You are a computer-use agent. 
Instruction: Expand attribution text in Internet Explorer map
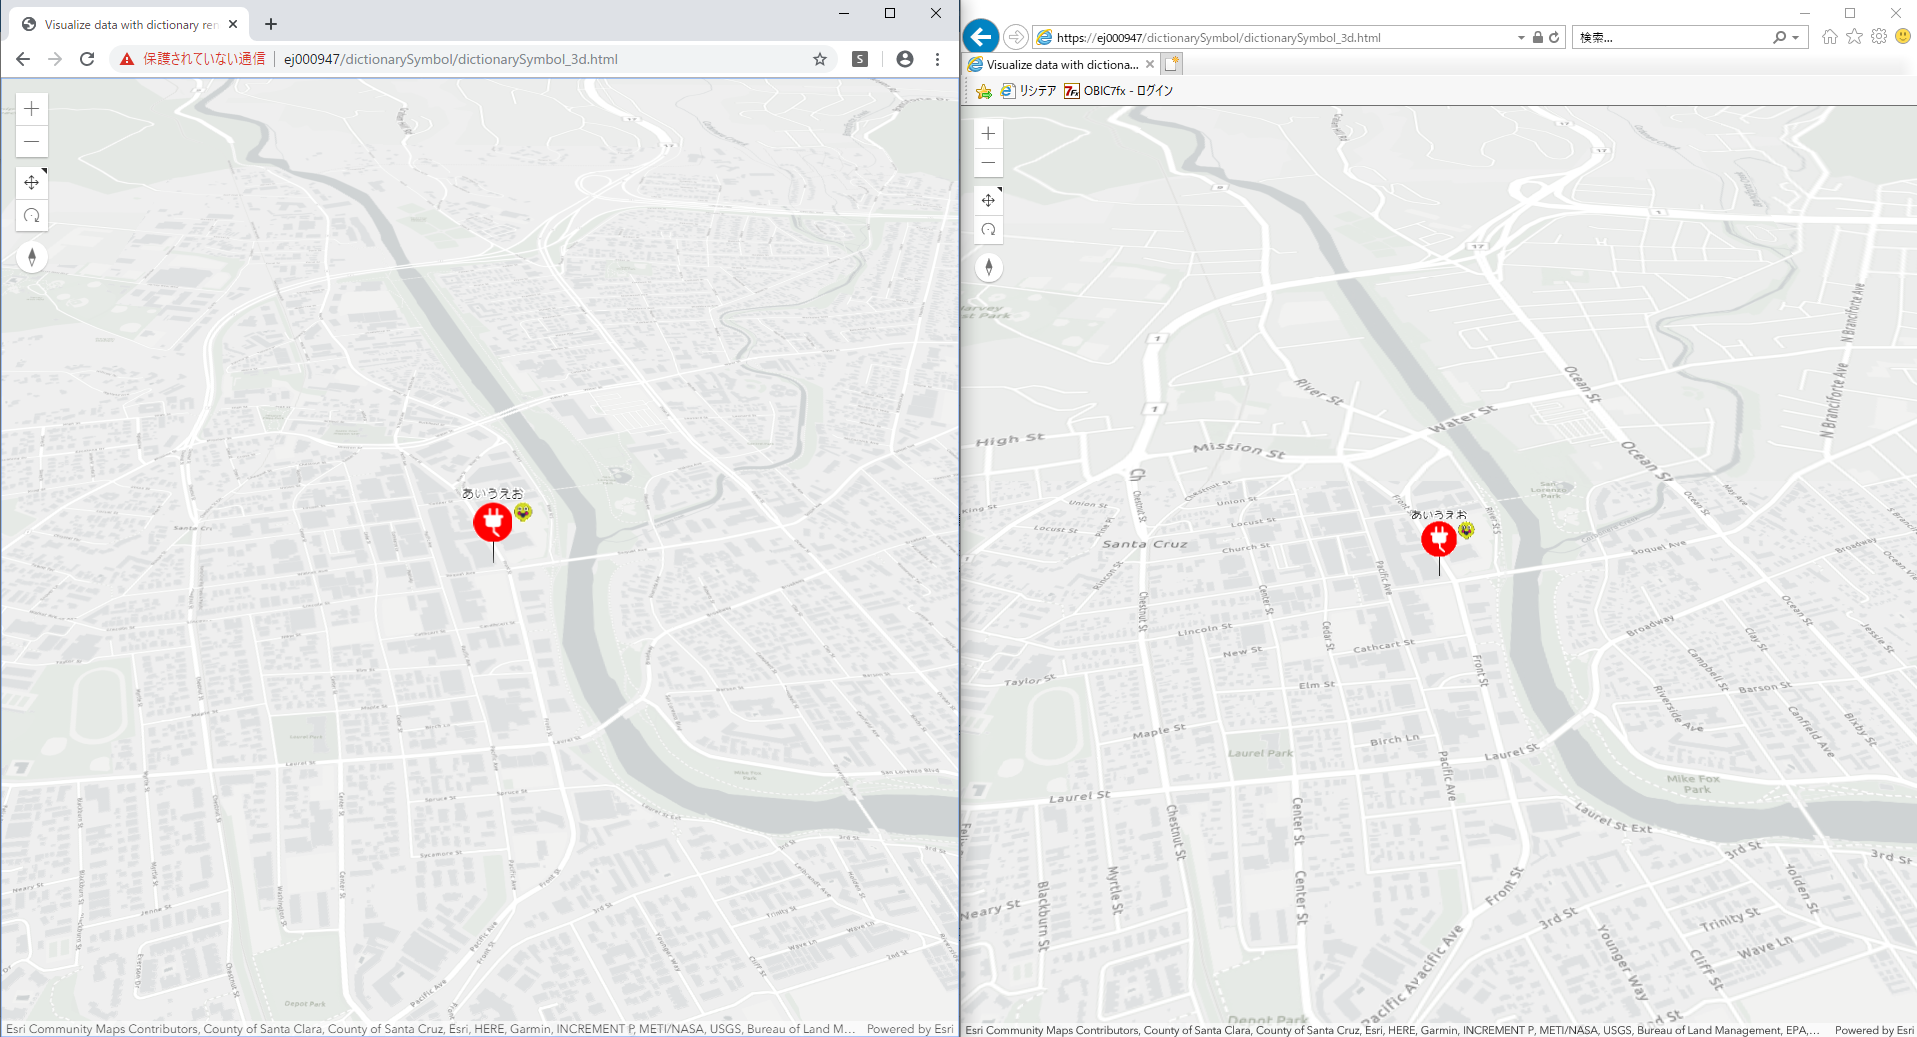tap(1393, 1030)
